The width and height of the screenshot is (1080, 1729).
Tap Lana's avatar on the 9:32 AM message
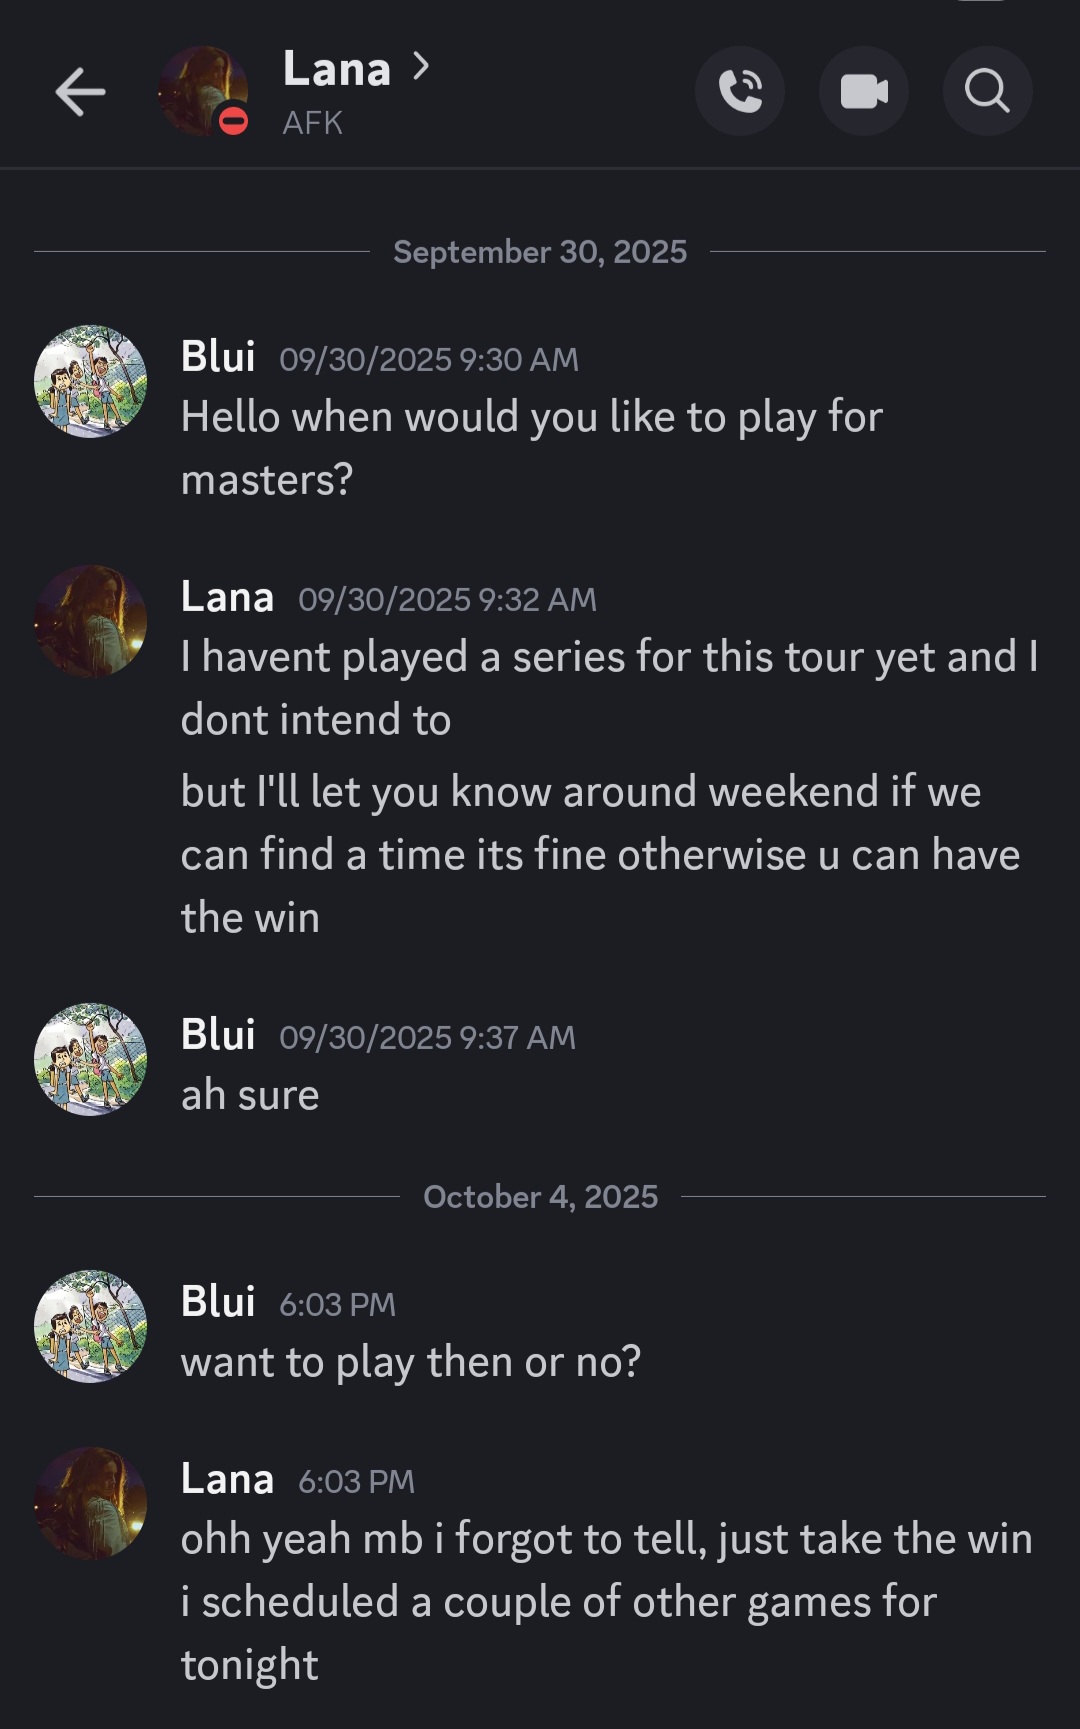click(90, 621)
